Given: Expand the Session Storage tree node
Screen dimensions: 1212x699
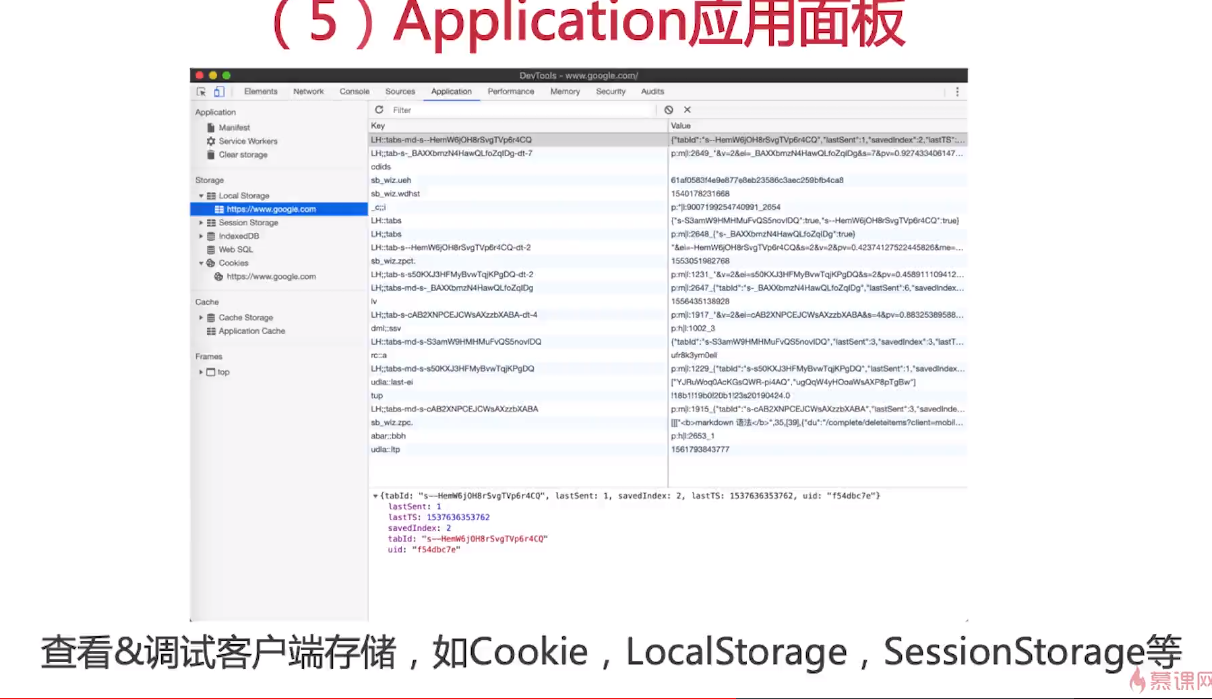Looking at the screenshot, I should 201,223.
